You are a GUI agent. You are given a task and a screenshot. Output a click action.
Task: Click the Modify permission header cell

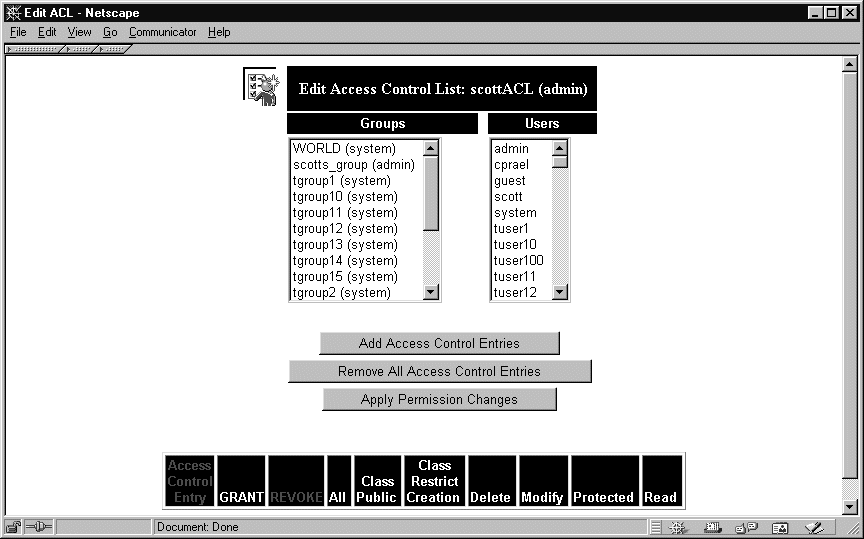(x=543, y=481)
